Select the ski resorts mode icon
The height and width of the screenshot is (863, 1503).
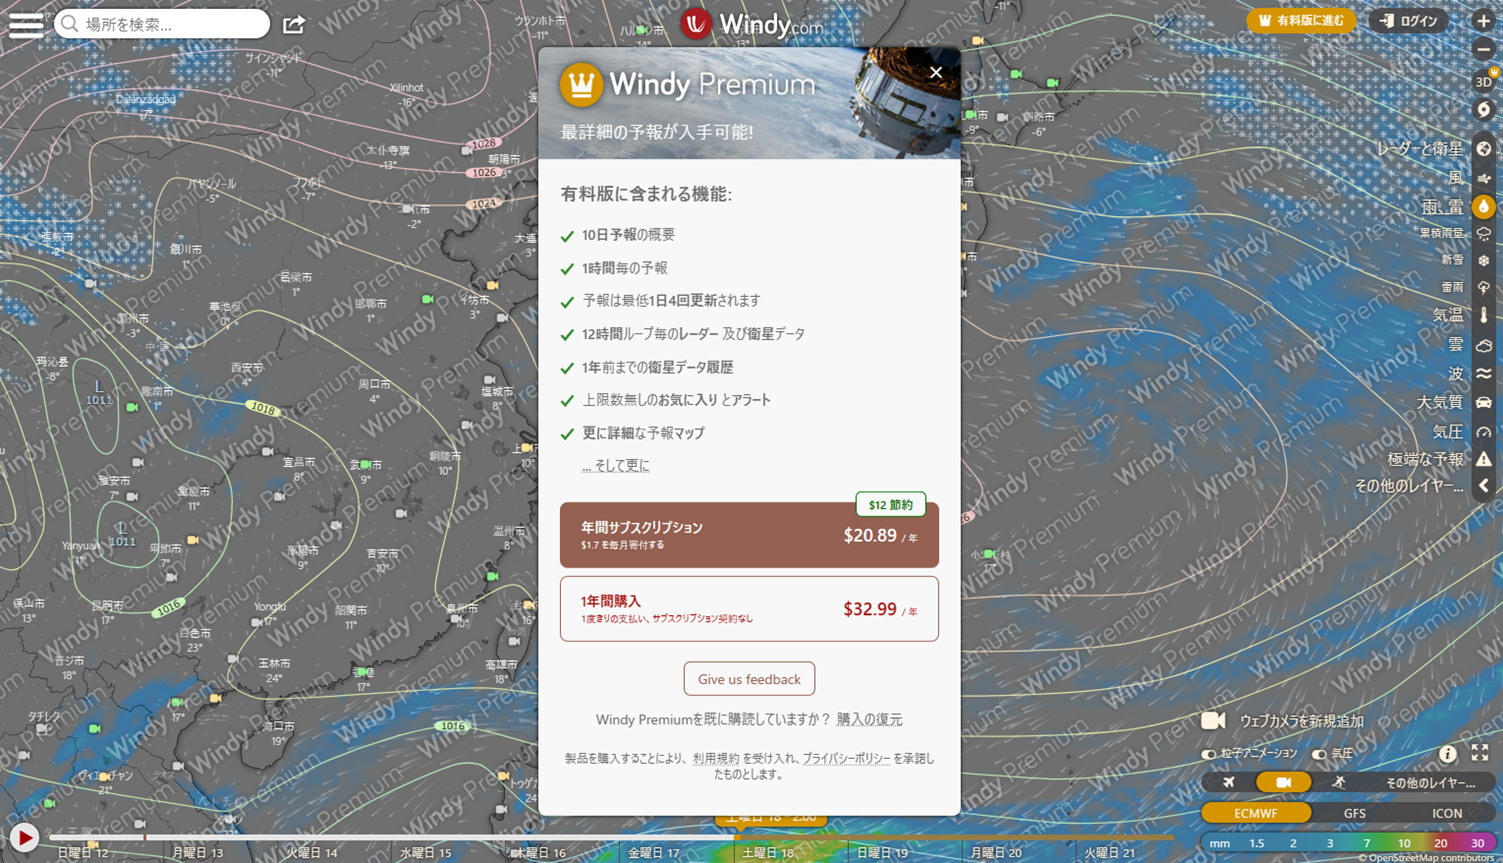tap(1340, 782)
